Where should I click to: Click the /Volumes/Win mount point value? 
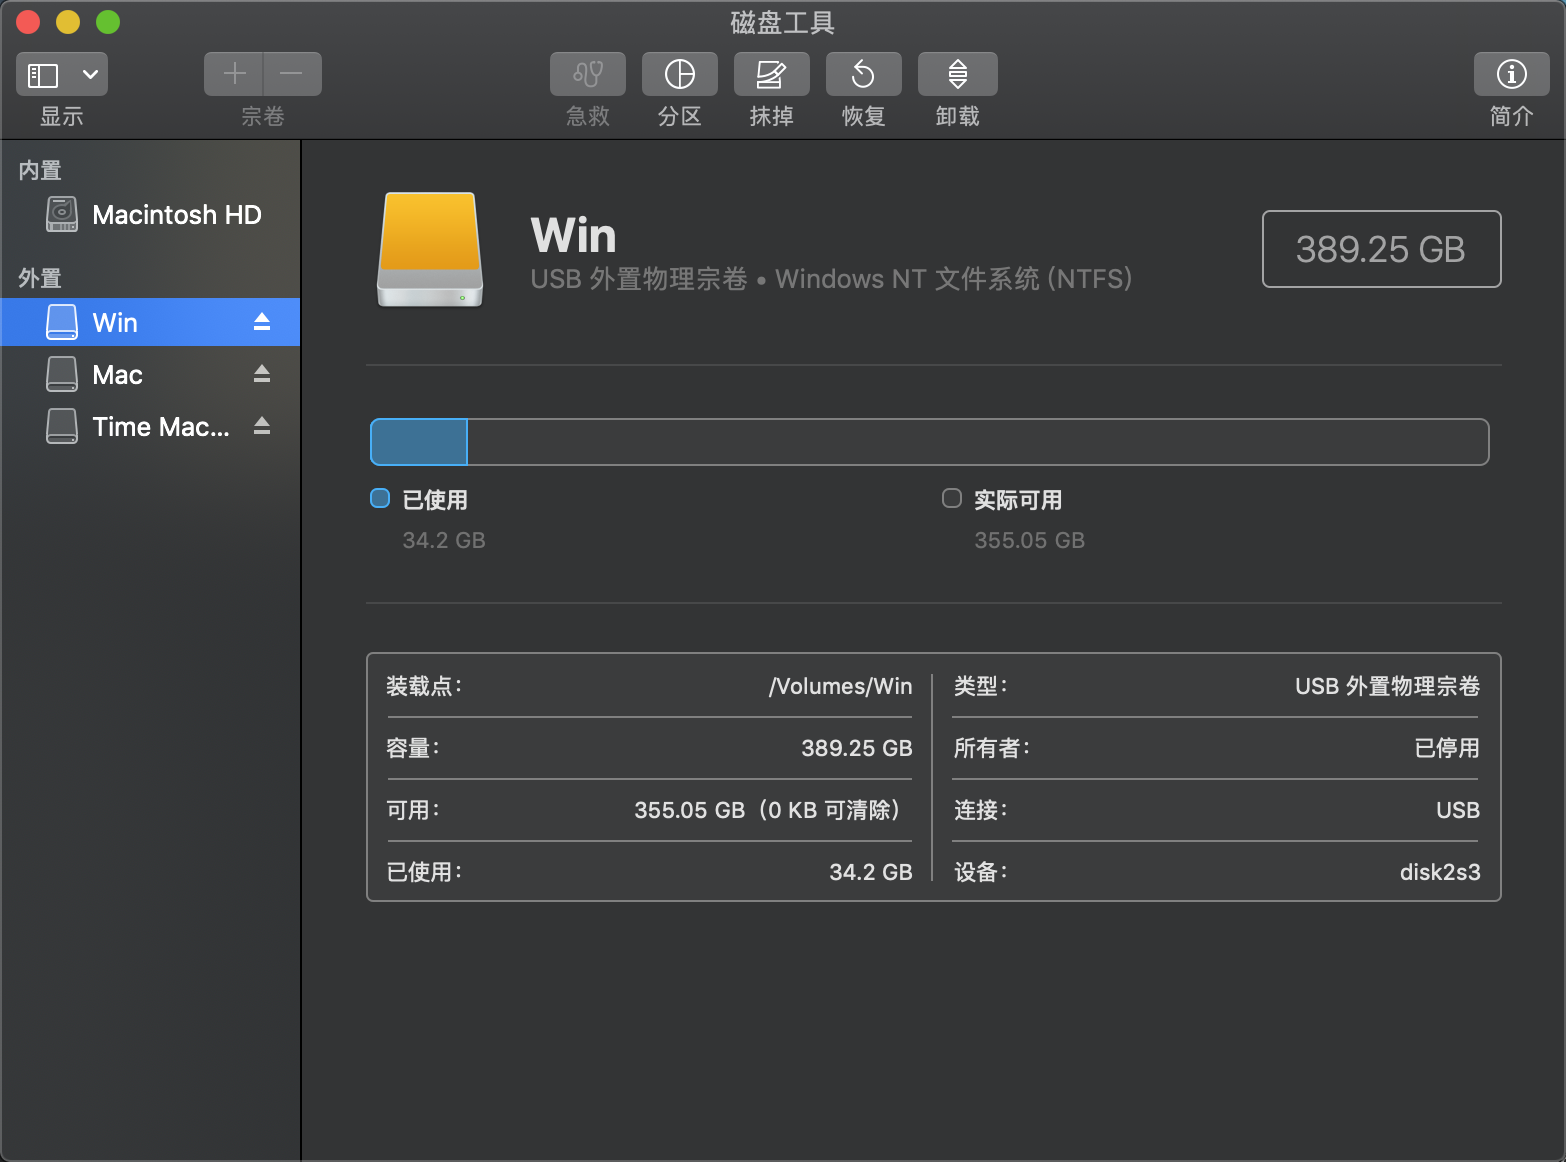tap(840, 686)
